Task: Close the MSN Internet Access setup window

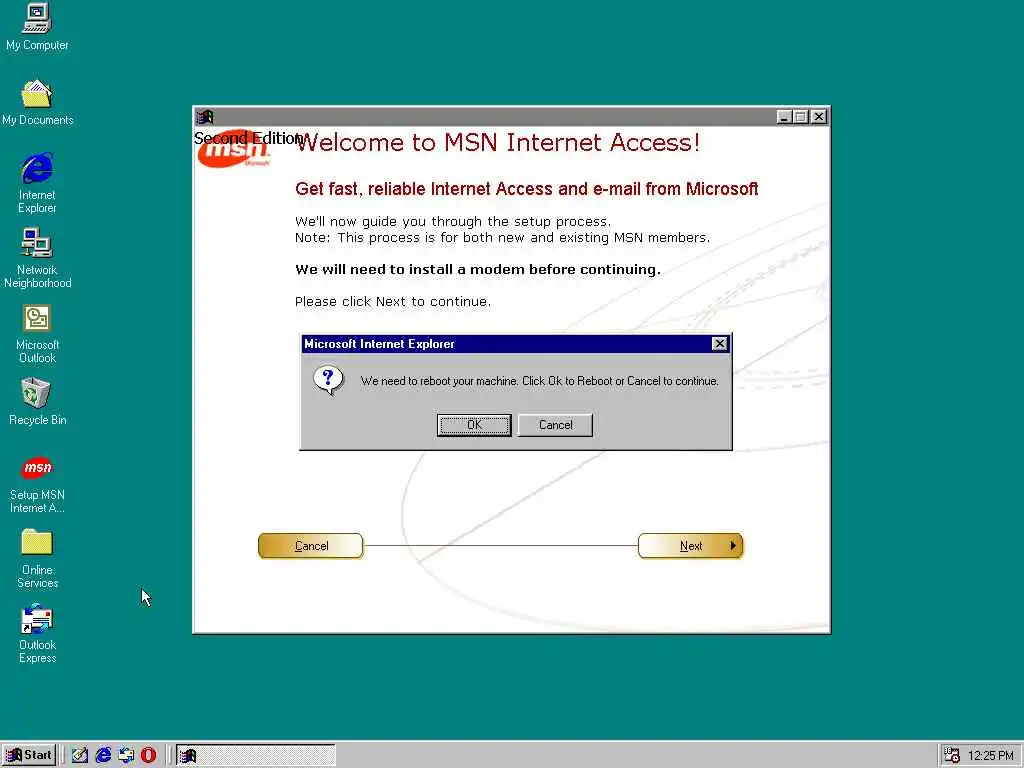Action: click(819, 117)
